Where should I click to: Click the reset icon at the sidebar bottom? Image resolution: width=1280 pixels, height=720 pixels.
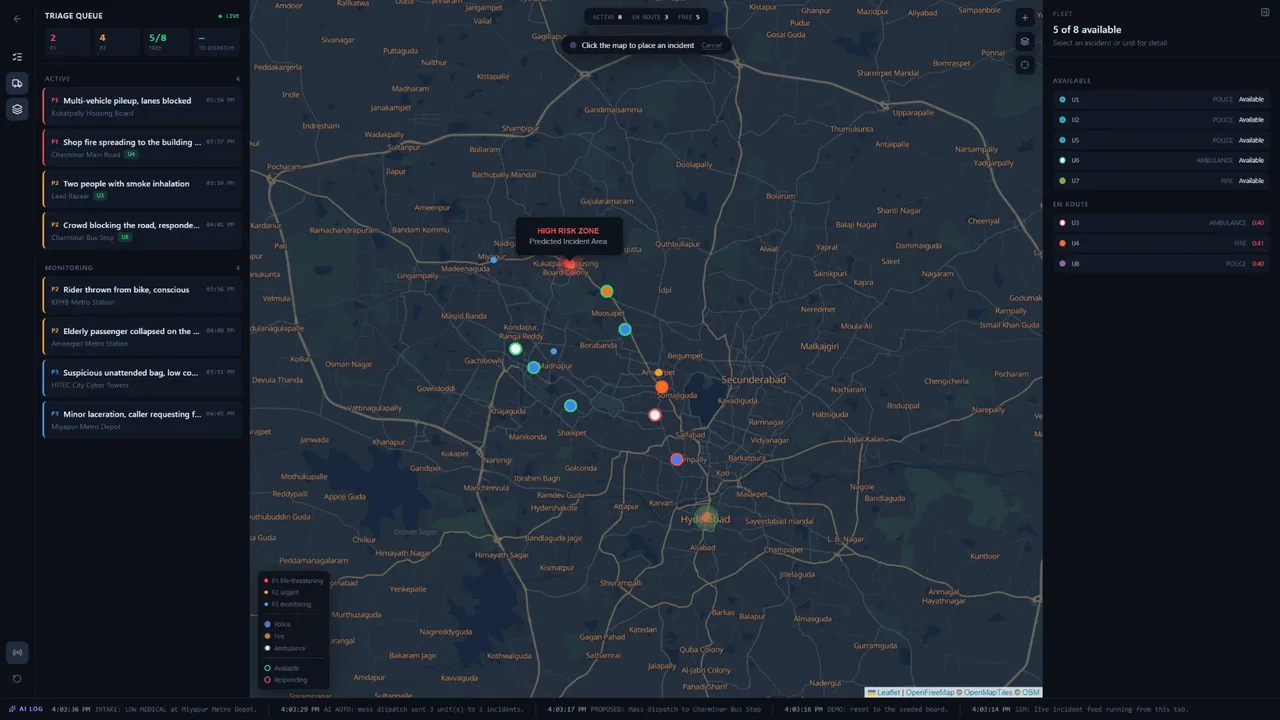coord(17,679)
